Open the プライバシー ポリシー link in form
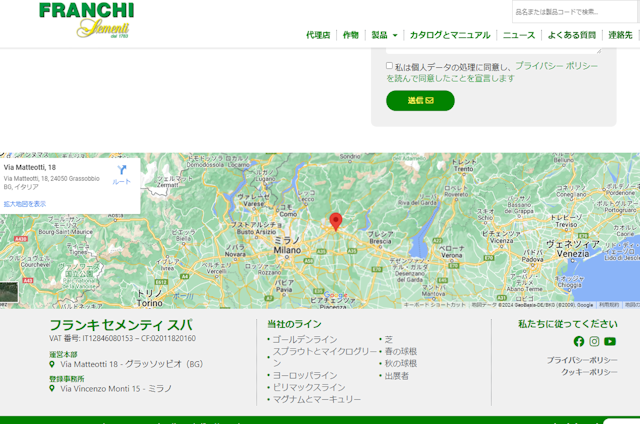The image size is (640, 424). click(556, 66)
